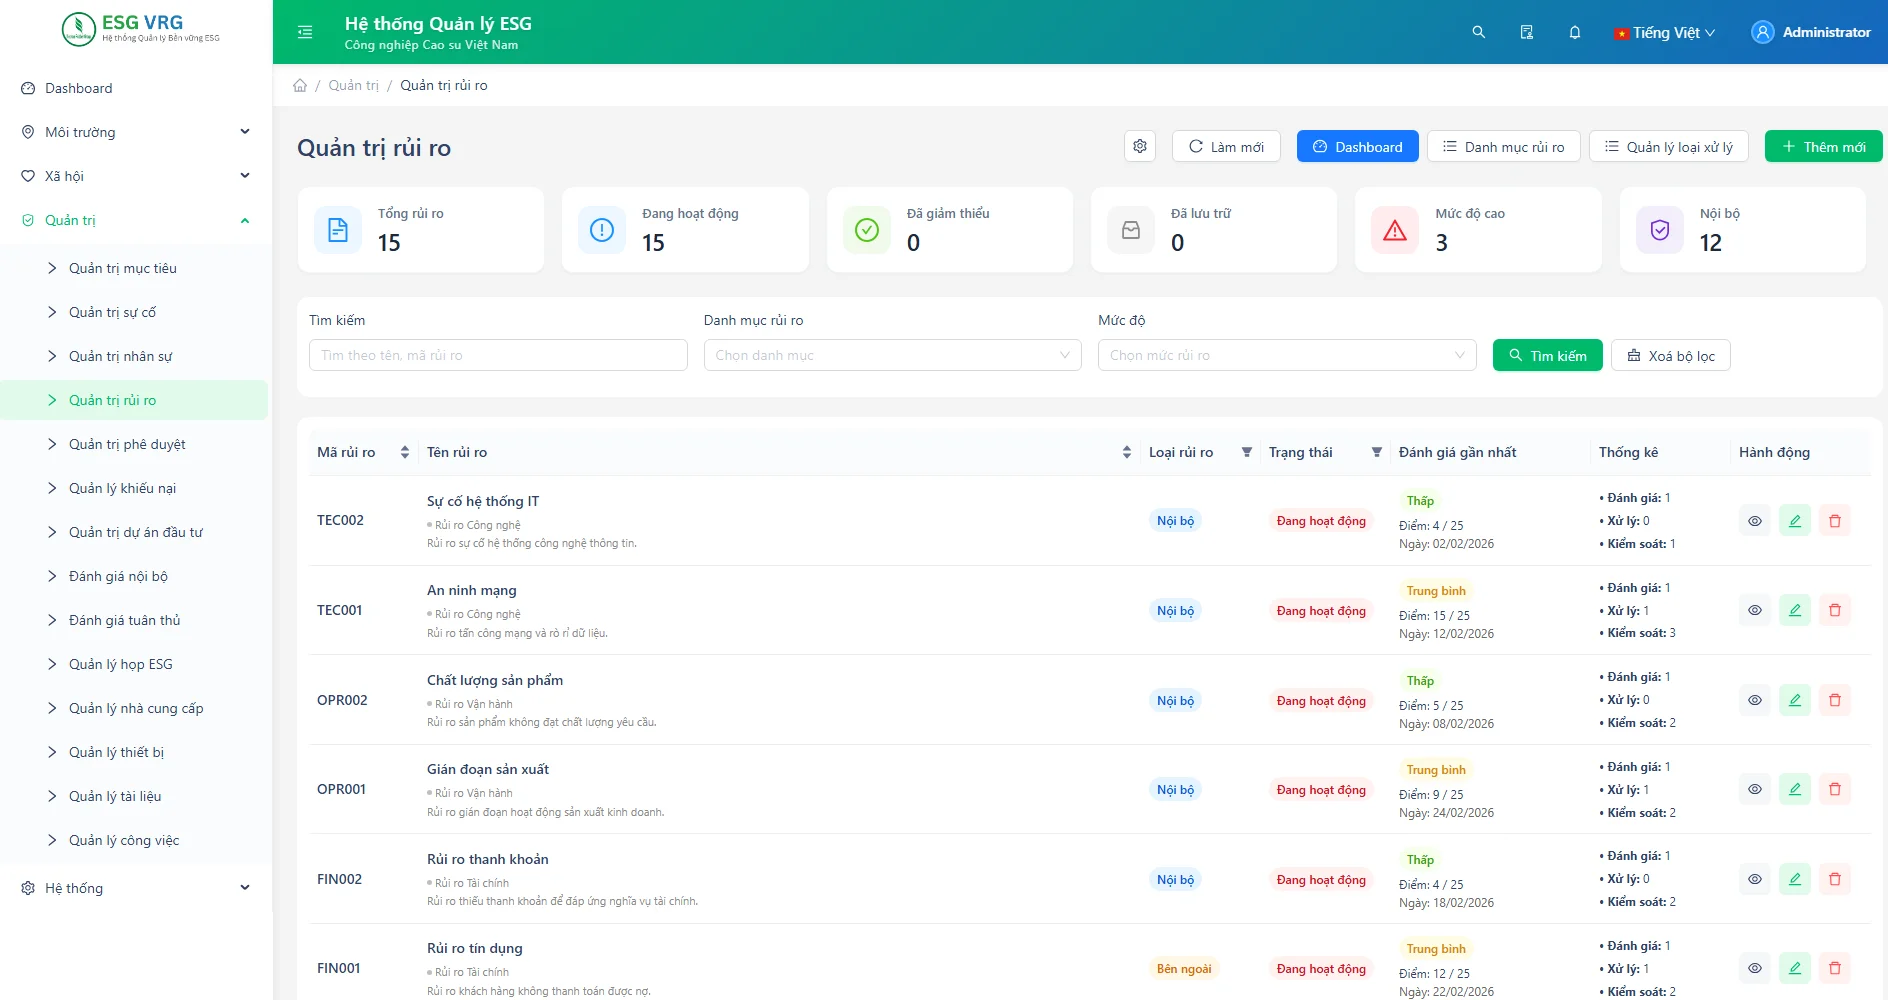View details of OPR002 with the eye icon

(x=1755, y=700)
